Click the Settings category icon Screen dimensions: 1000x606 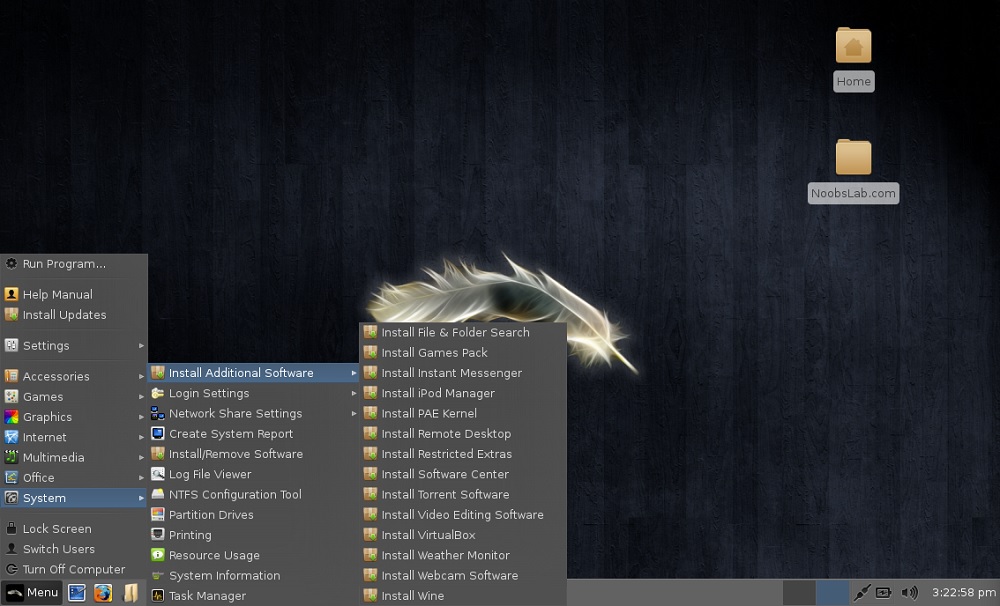click(x=11, y=345)
